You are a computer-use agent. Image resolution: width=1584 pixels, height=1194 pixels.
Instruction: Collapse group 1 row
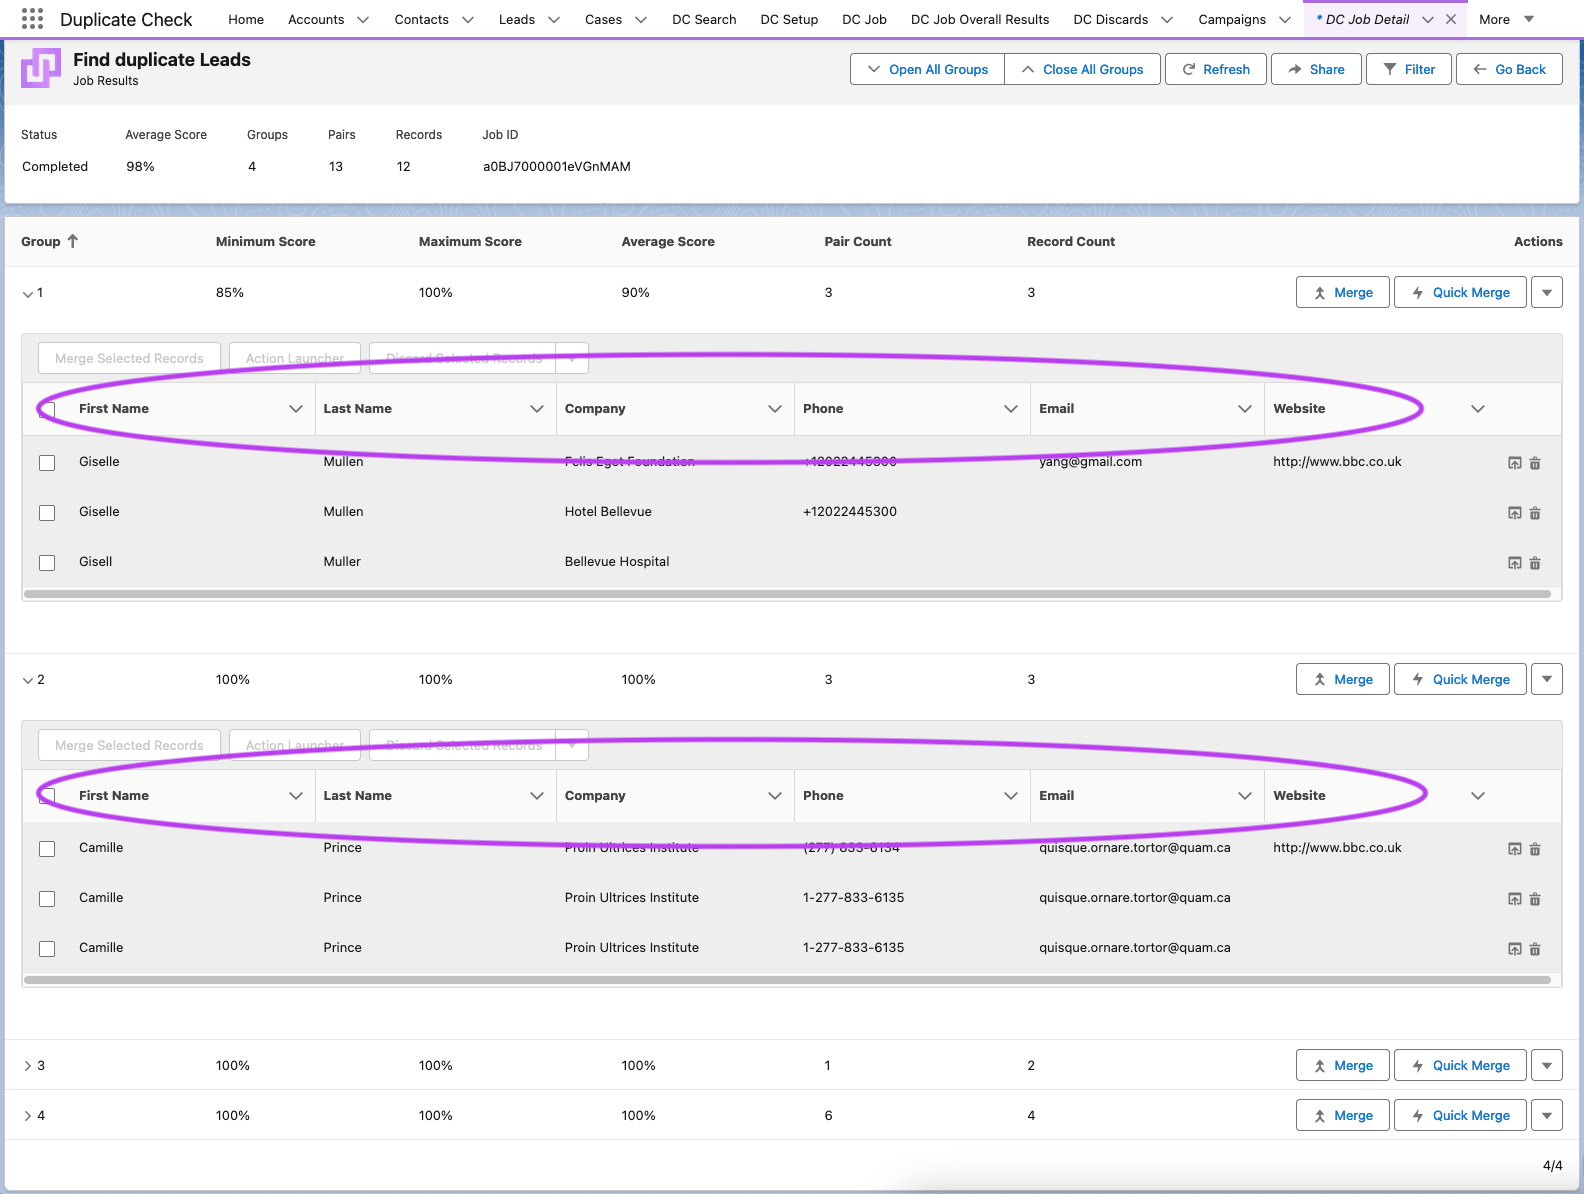point(28,293)
